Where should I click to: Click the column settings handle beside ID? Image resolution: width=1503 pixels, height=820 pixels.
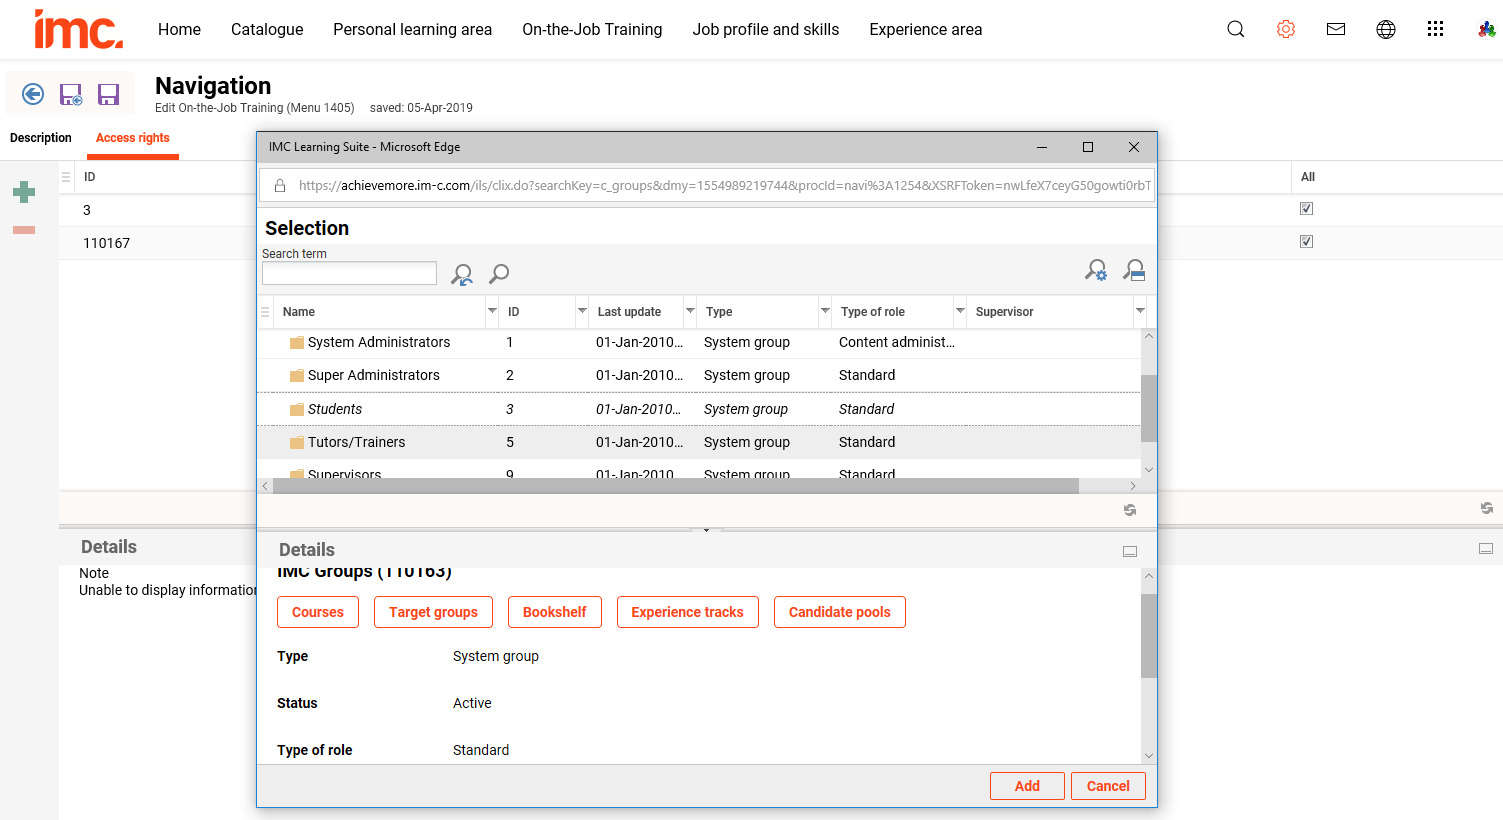point(66,177)
